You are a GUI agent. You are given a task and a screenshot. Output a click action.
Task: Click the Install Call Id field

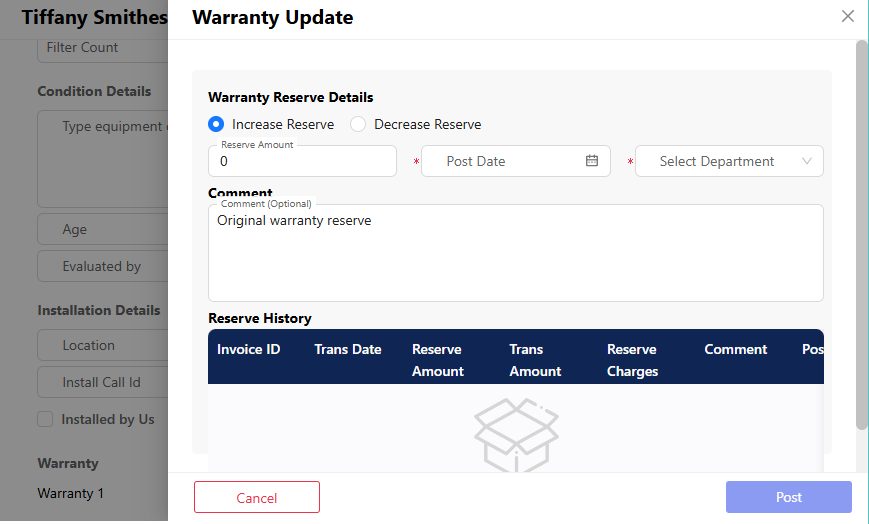coord(103,382)
